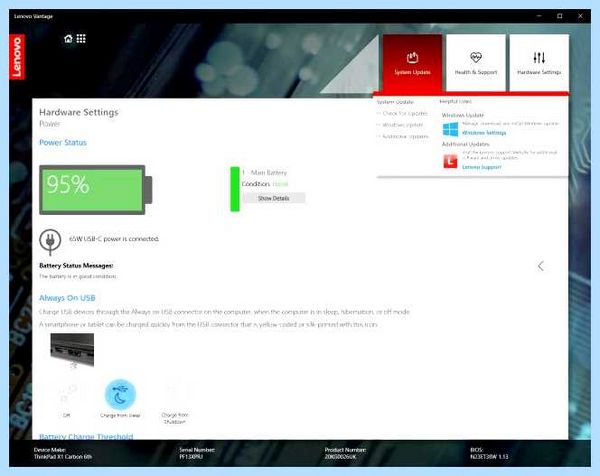
Task: Maximize the Lenovo Vantage window
Action: pos(560,16)
